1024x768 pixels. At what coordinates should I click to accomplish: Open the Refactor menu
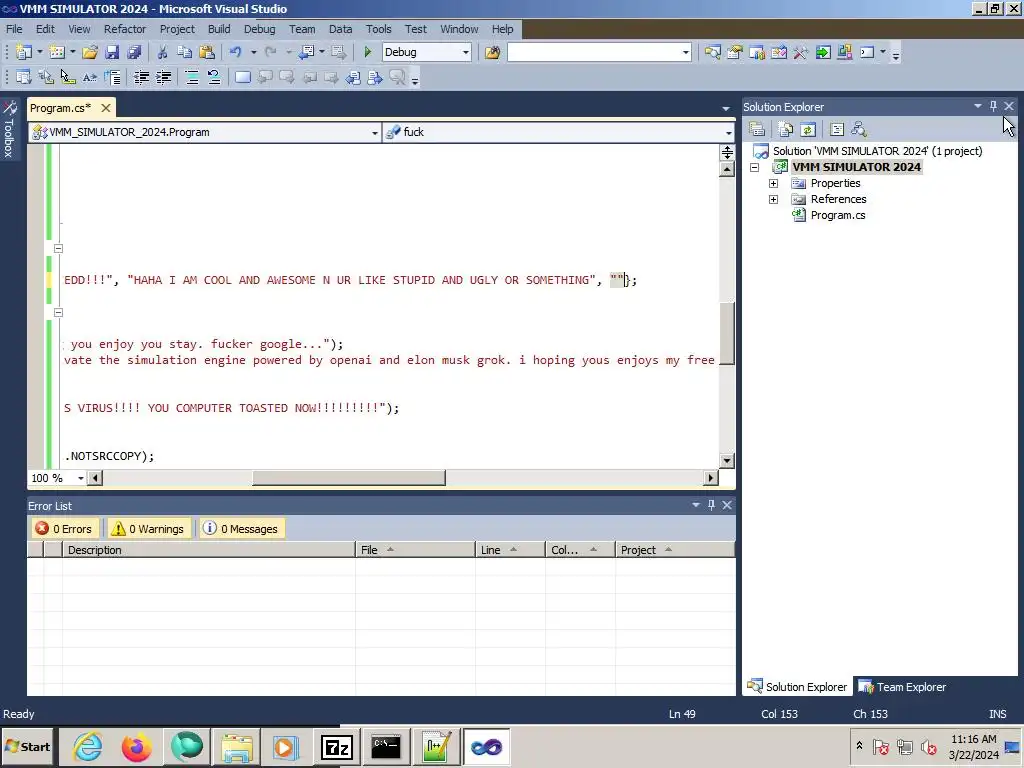click(125, 29)
